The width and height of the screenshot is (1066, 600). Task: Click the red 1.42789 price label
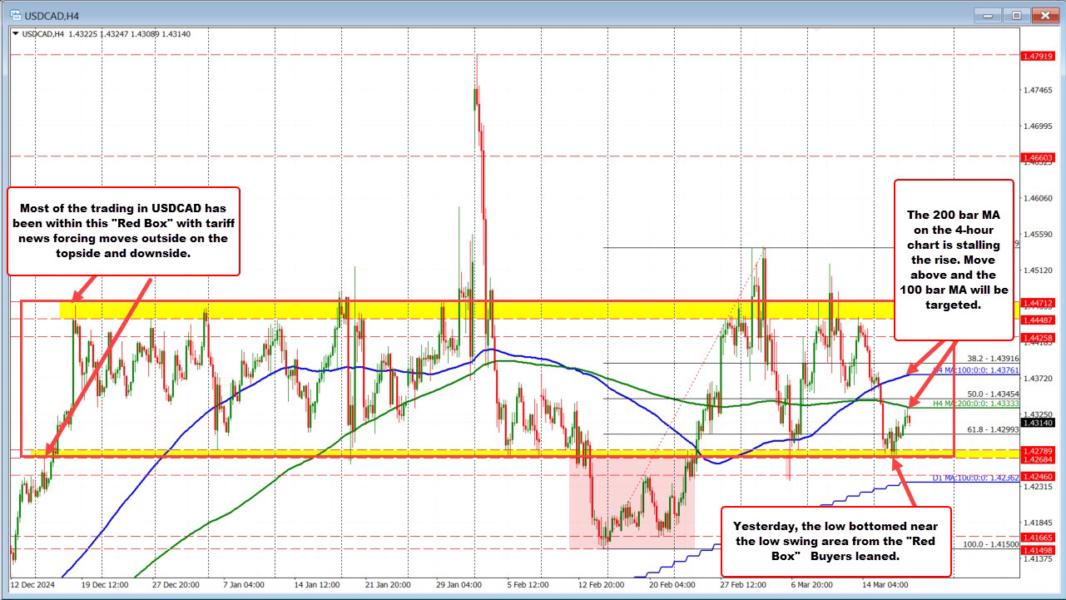(1037, 451)
